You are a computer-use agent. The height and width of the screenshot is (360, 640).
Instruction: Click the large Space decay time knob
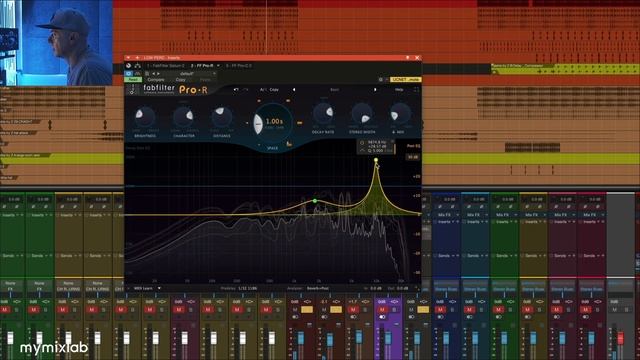[272, 123]
